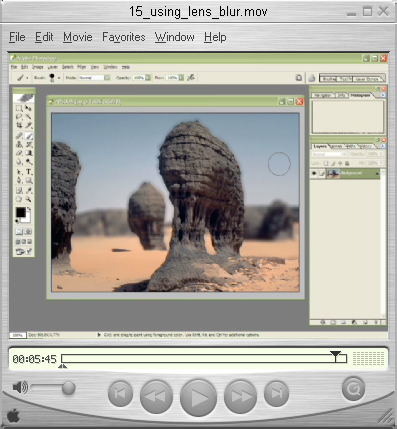The height and width of the screenshot is (429, 397).
Task: Select the Zoom tool in toolbox
Action: tap(29, 199)
